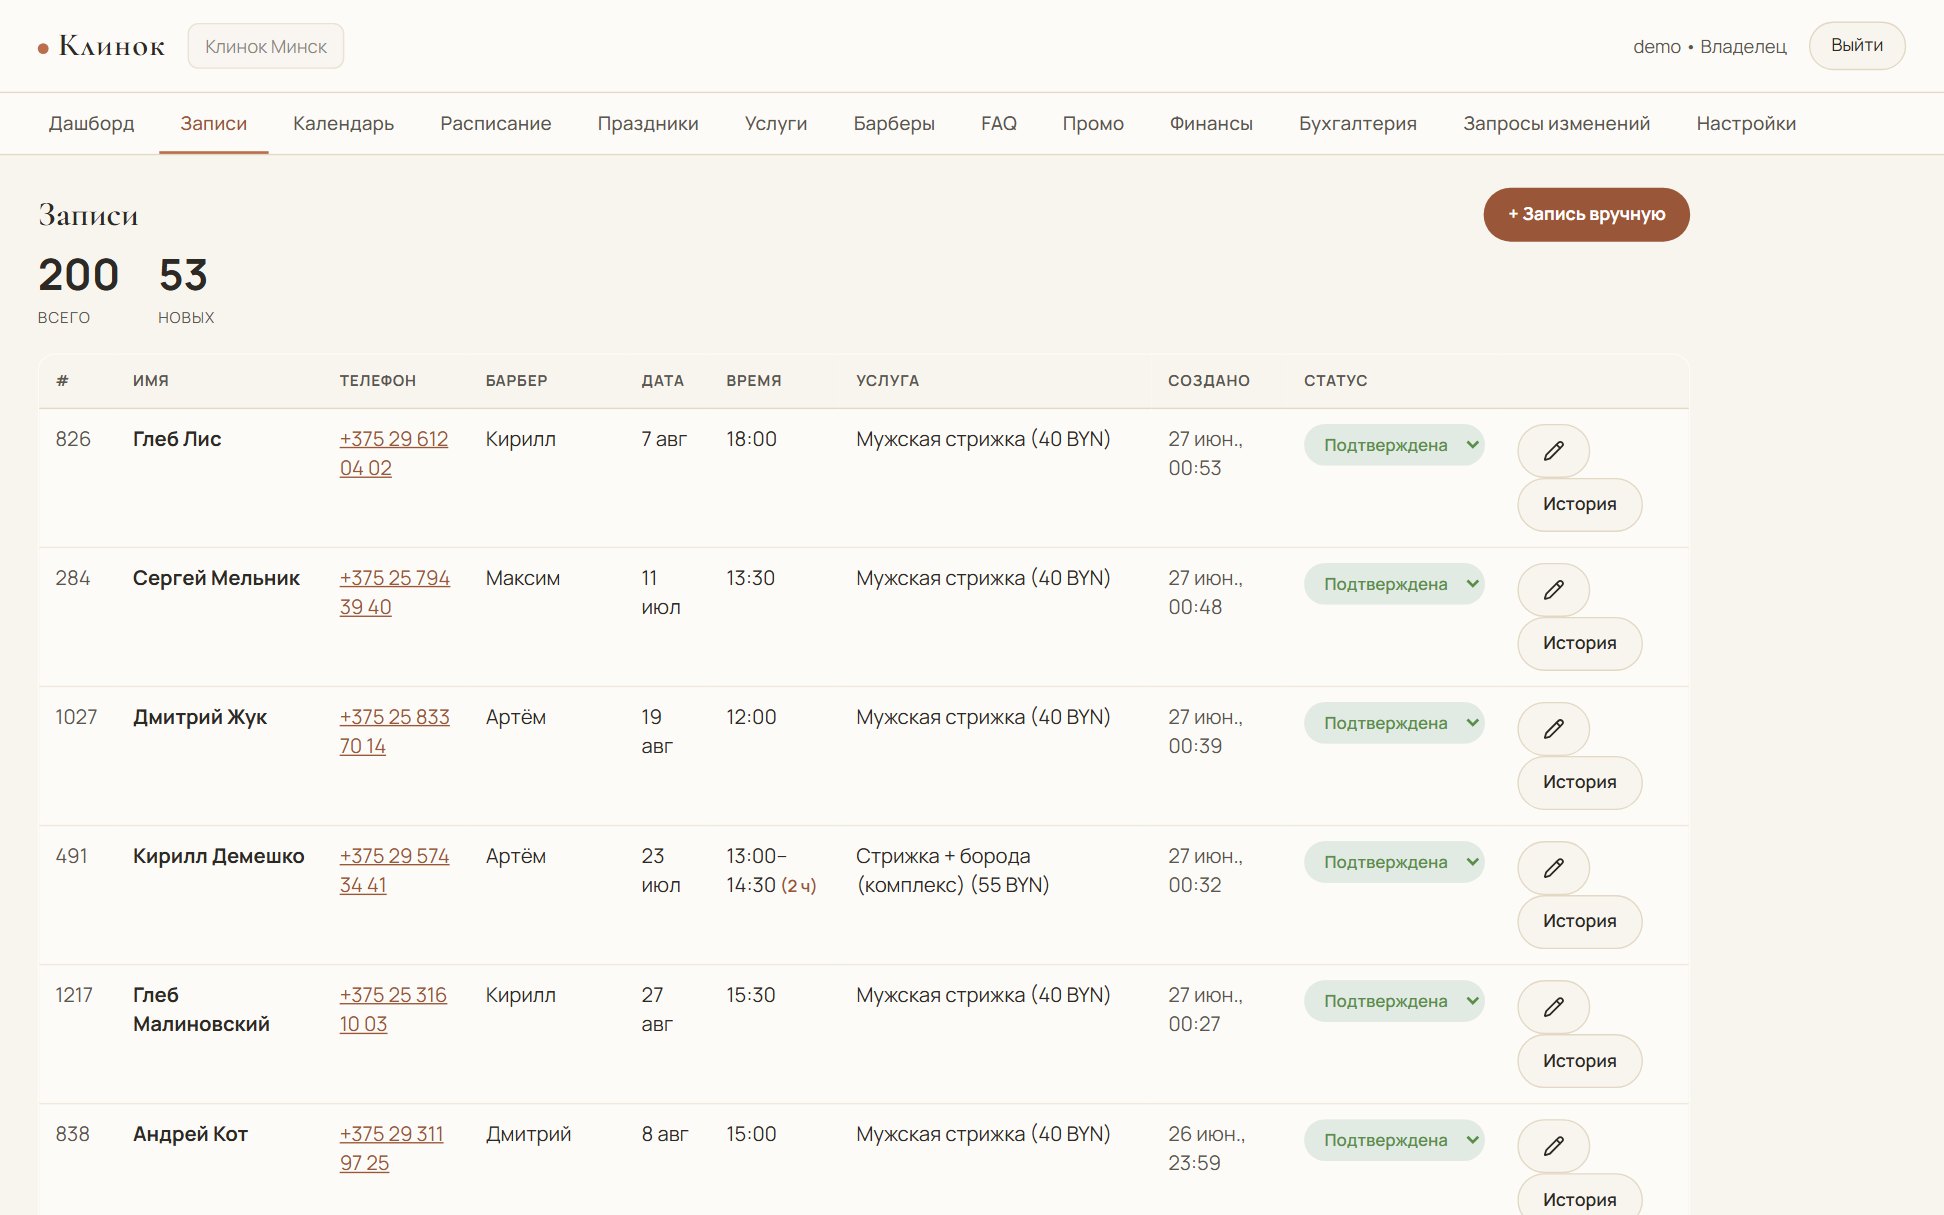This screenshot has width=1944, height=1215.
Task: Open phone link +375 25 833 70 14
Action: pyautogui.click(x=395, y=731)
